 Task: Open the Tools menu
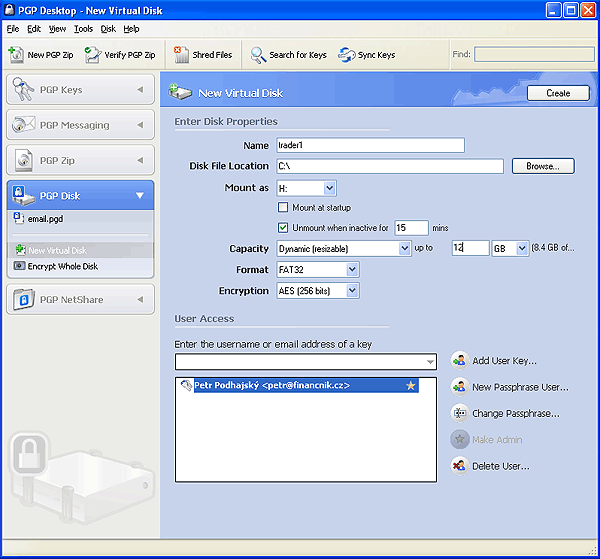coord(83,29)
